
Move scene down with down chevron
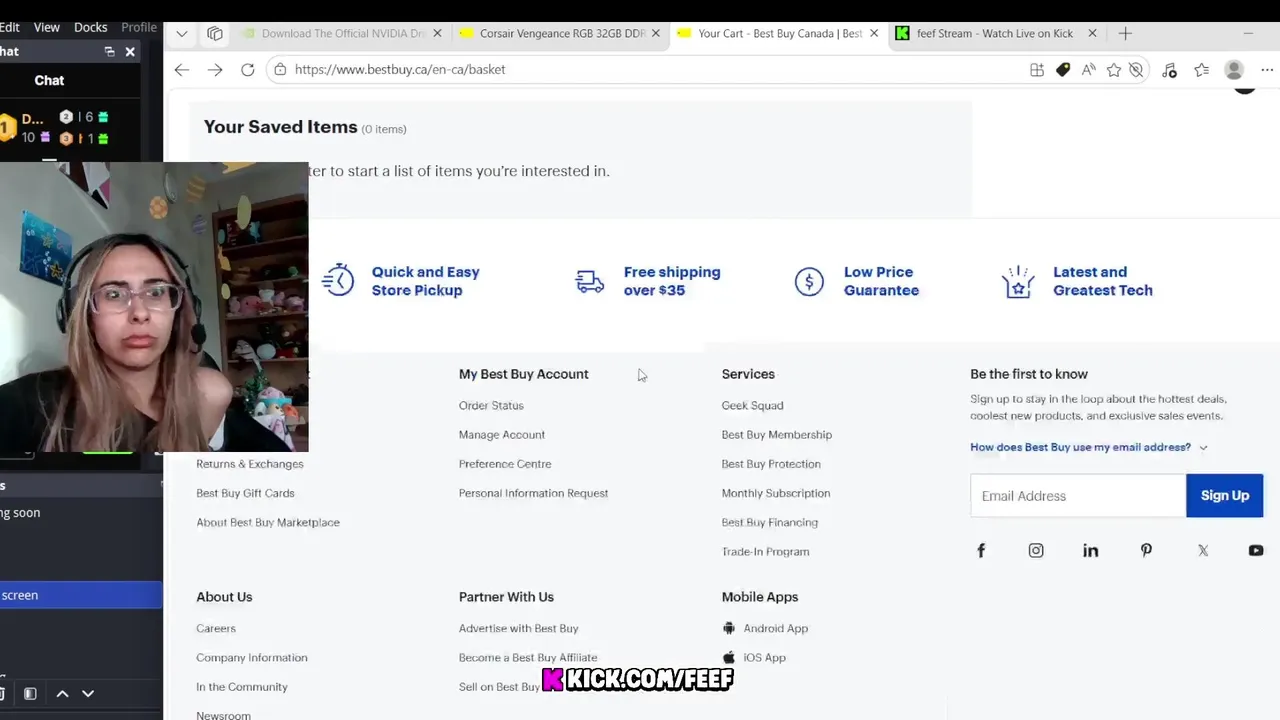[x=88, y=693]
